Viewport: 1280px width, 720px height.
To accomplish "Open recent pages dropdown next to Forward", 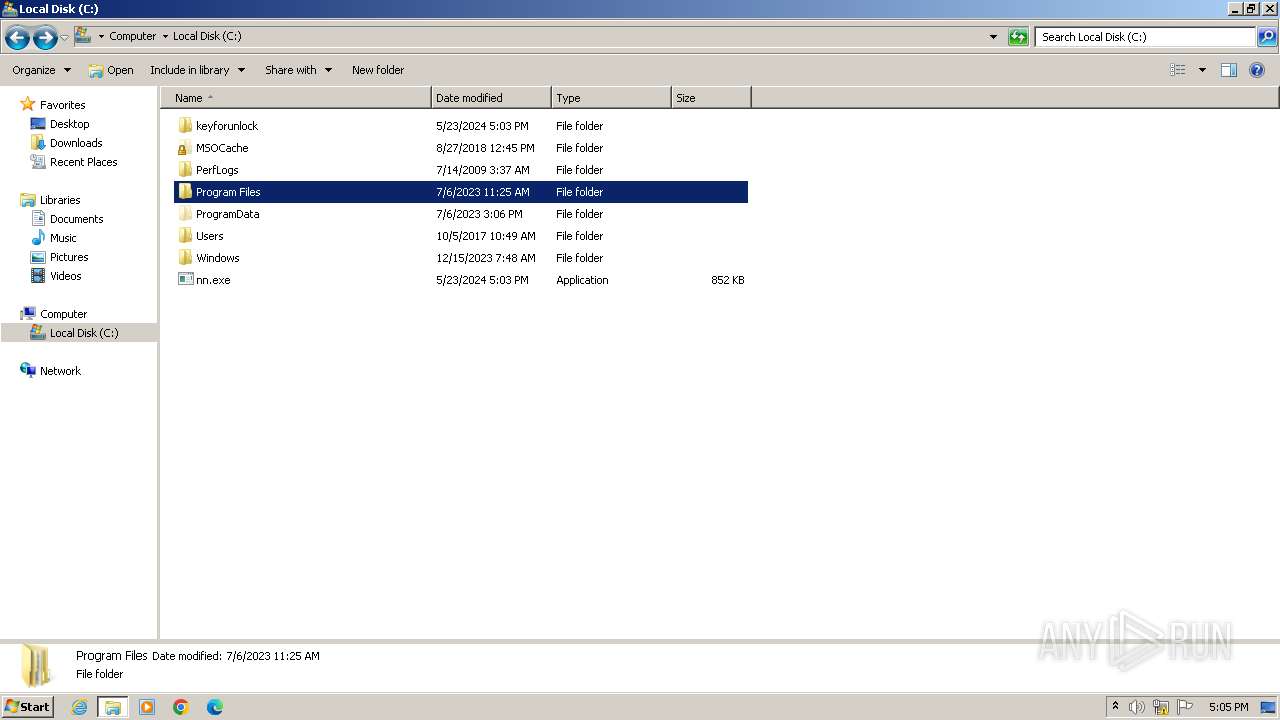I will (x=65, y=38).
